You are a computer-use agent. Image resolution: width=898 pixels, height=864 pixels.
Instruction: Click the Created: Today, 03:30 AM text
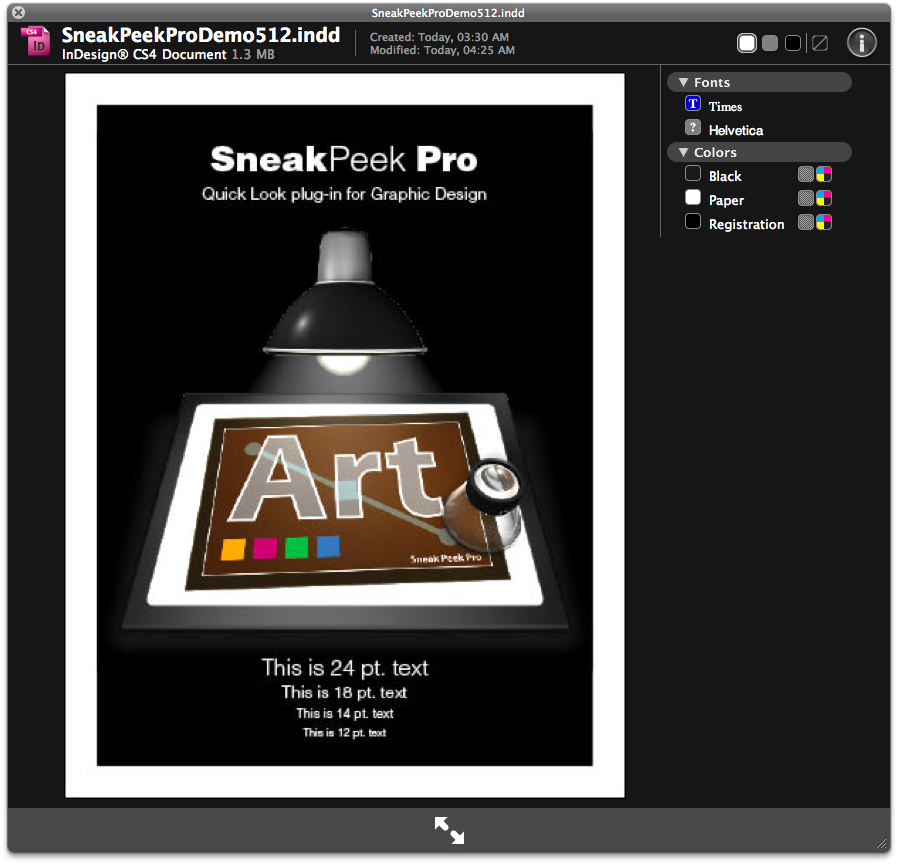click(x=439, y=37)
